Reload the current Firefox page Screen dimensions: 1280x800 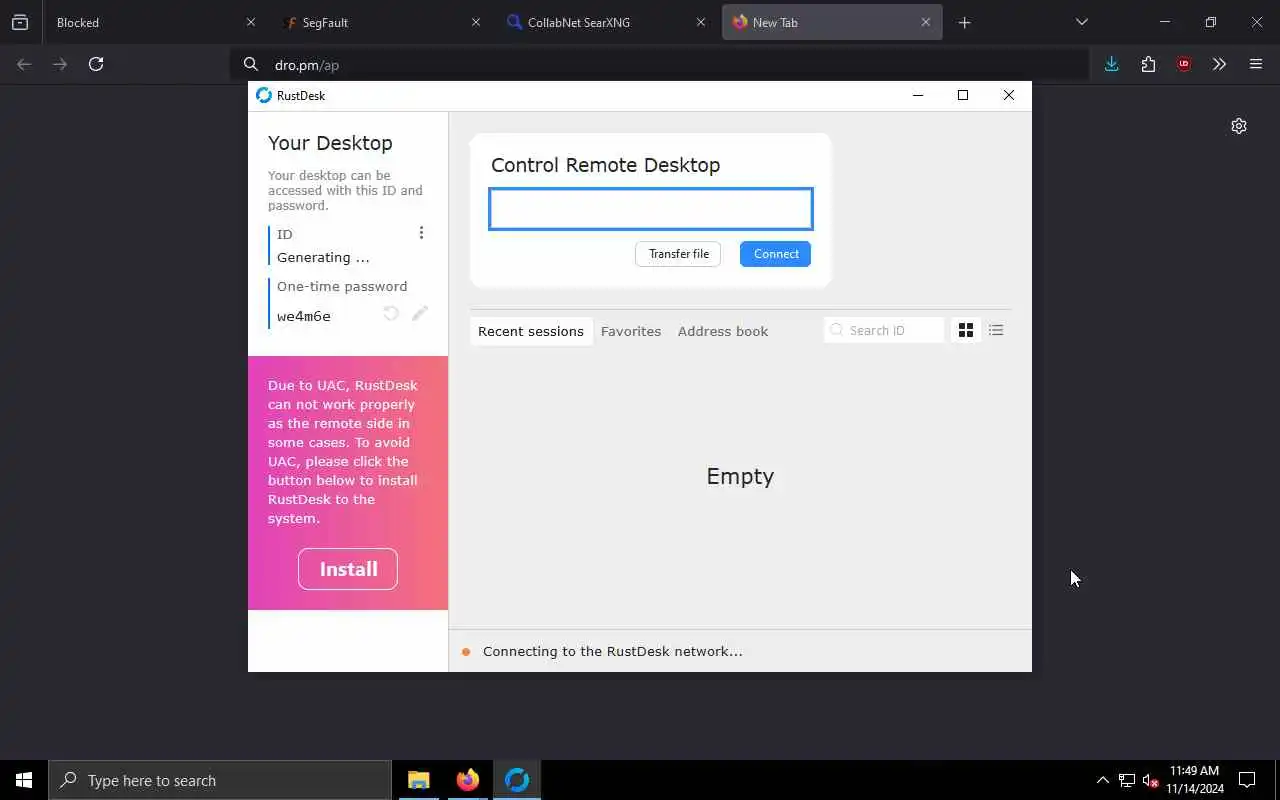[96, 64]
